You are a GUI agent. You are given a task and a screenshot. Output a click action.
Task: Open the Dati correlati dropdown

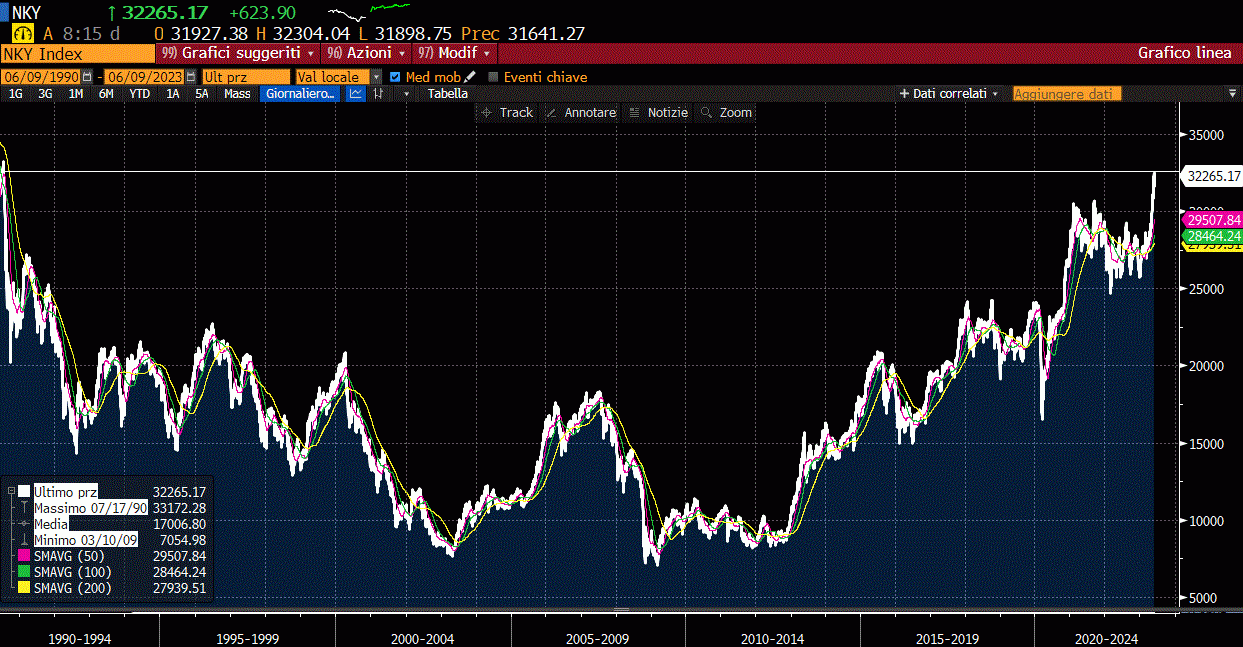950,94
